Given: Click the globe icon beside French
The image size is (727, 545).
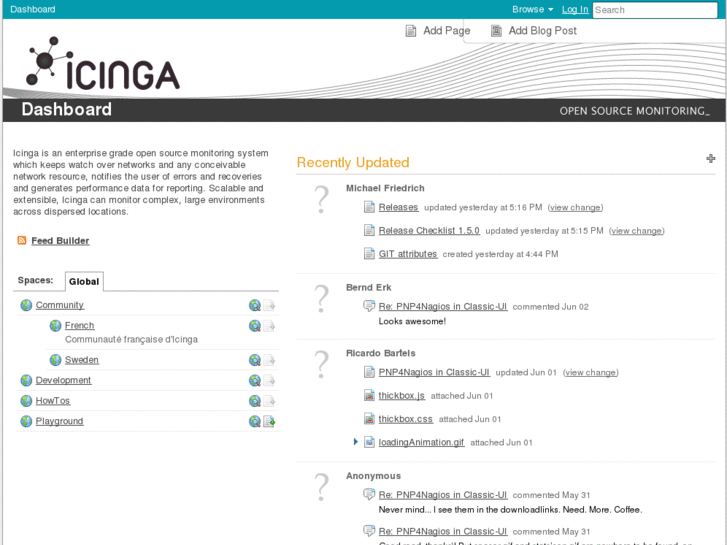Looking at the screenshot, I should tap(55, 326).
